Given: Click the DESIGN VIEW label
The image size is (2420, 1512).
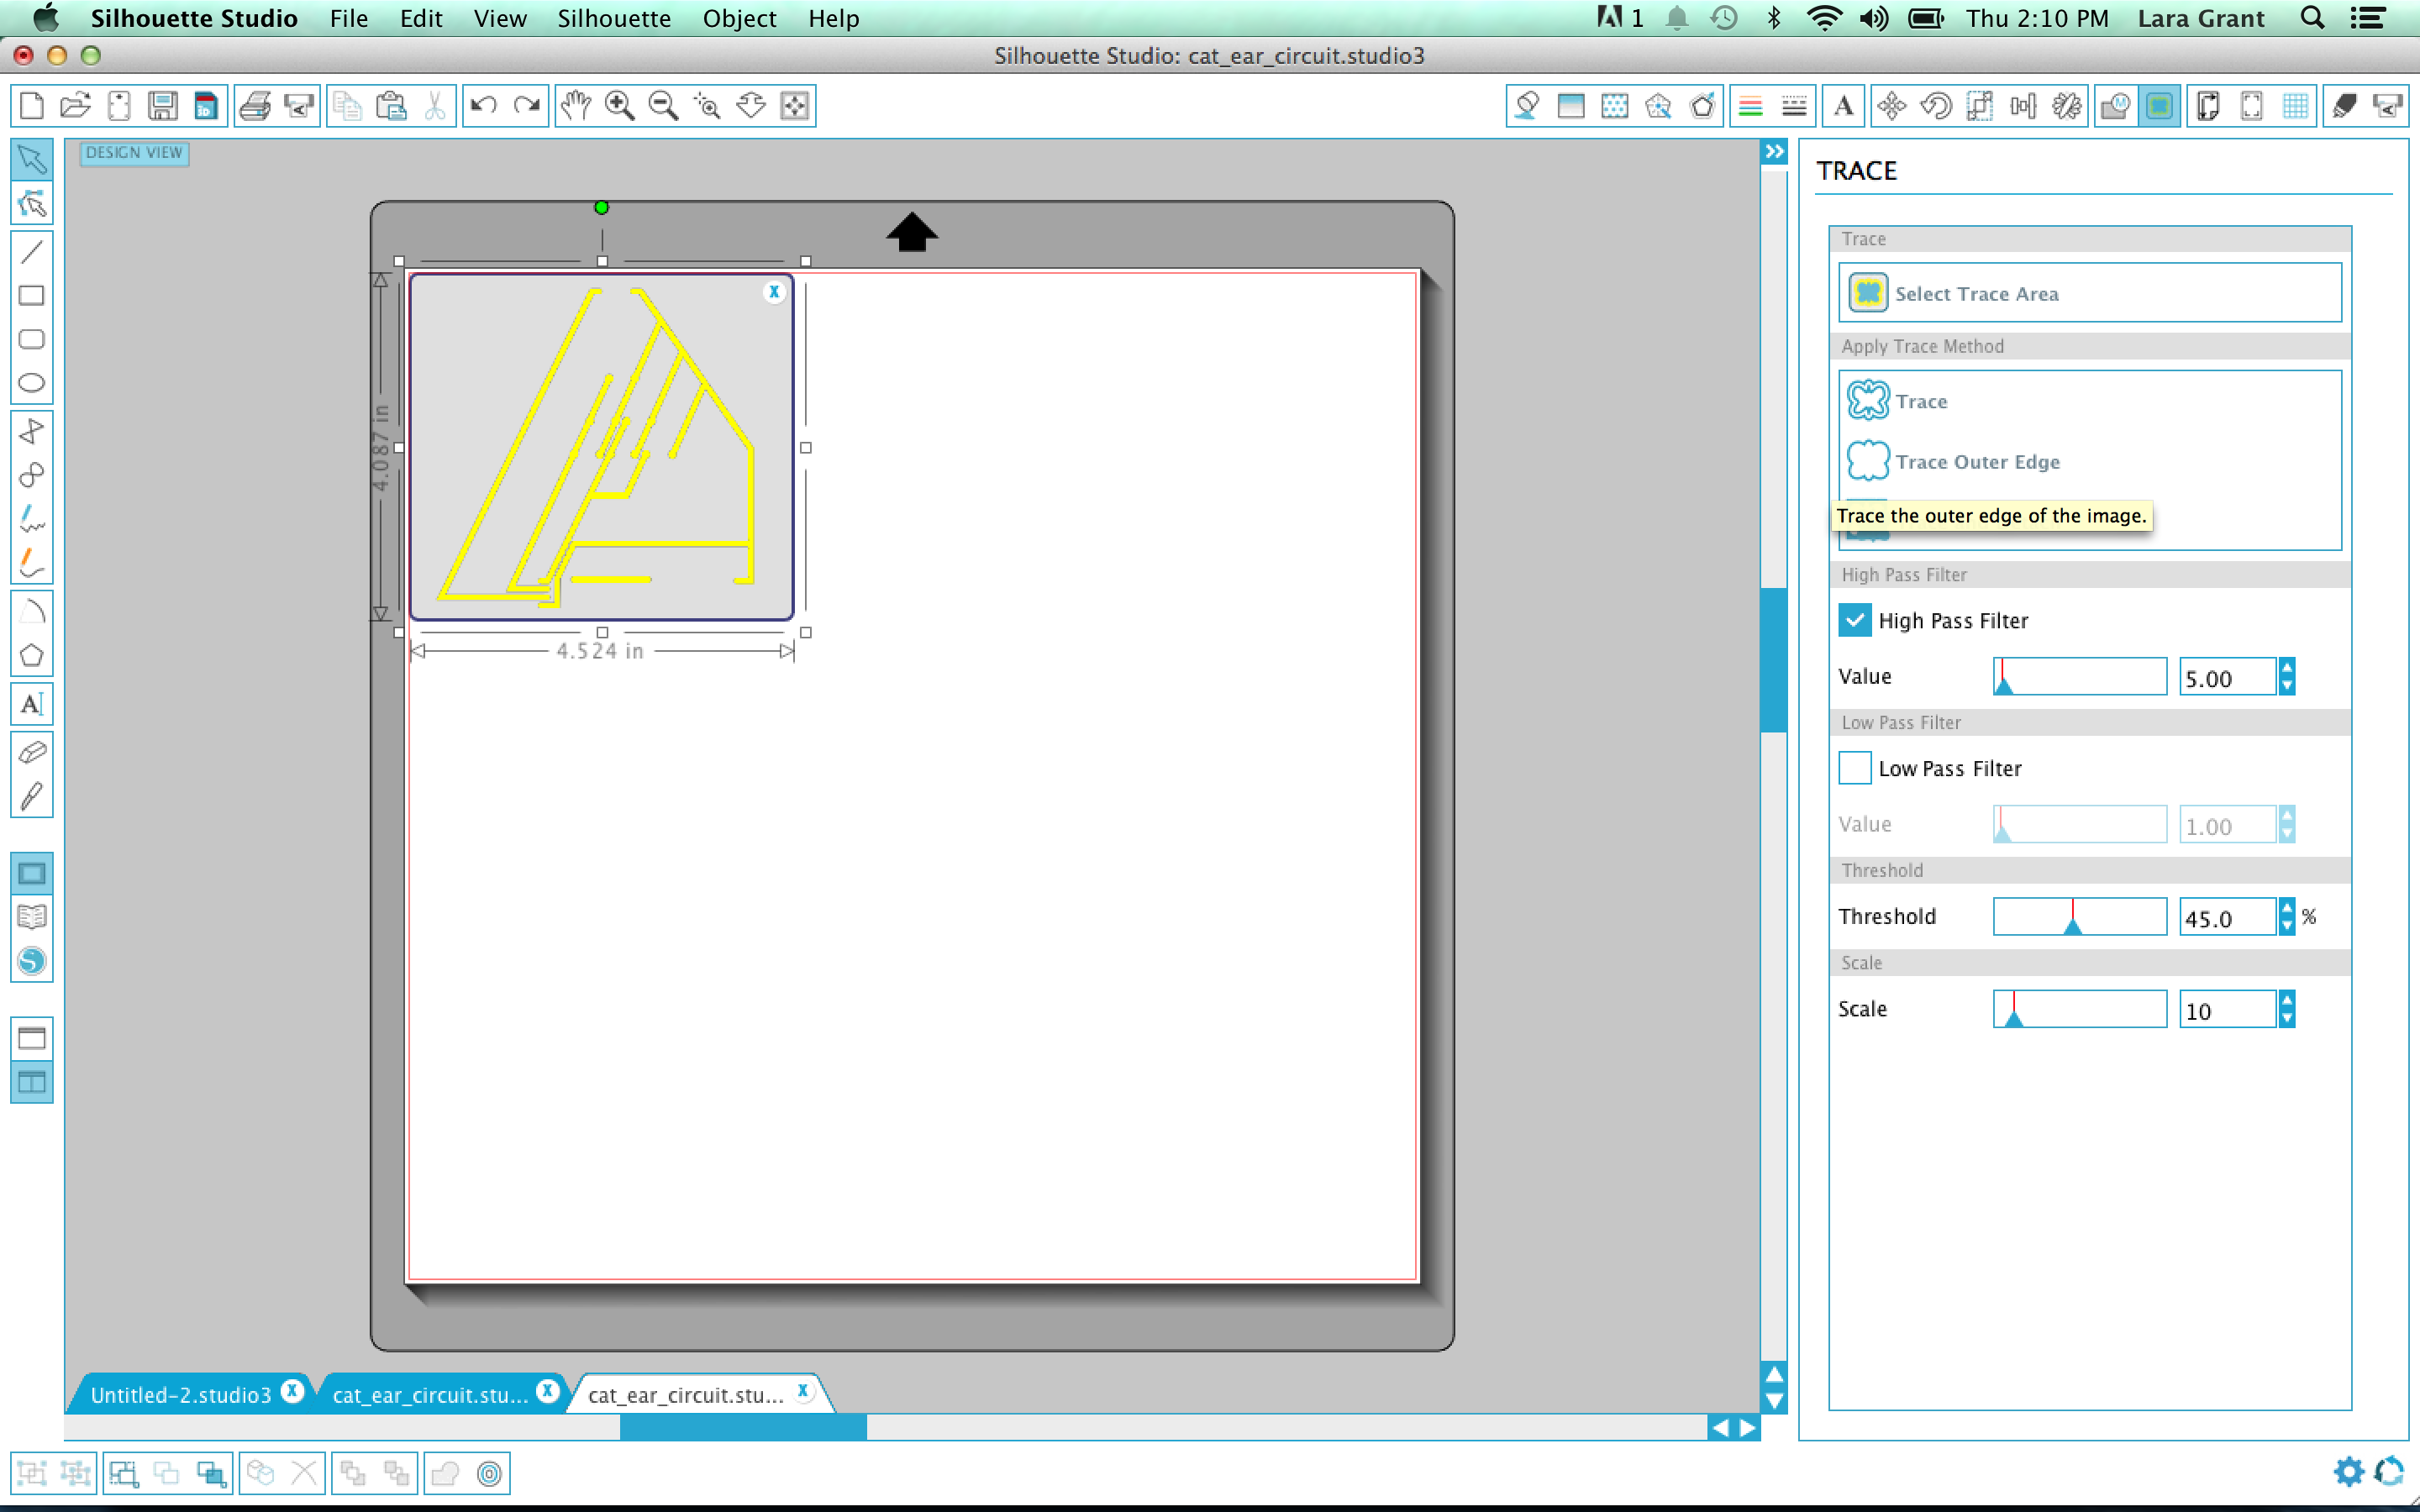Looking at the screenshot, I should [x=134, y=153].
